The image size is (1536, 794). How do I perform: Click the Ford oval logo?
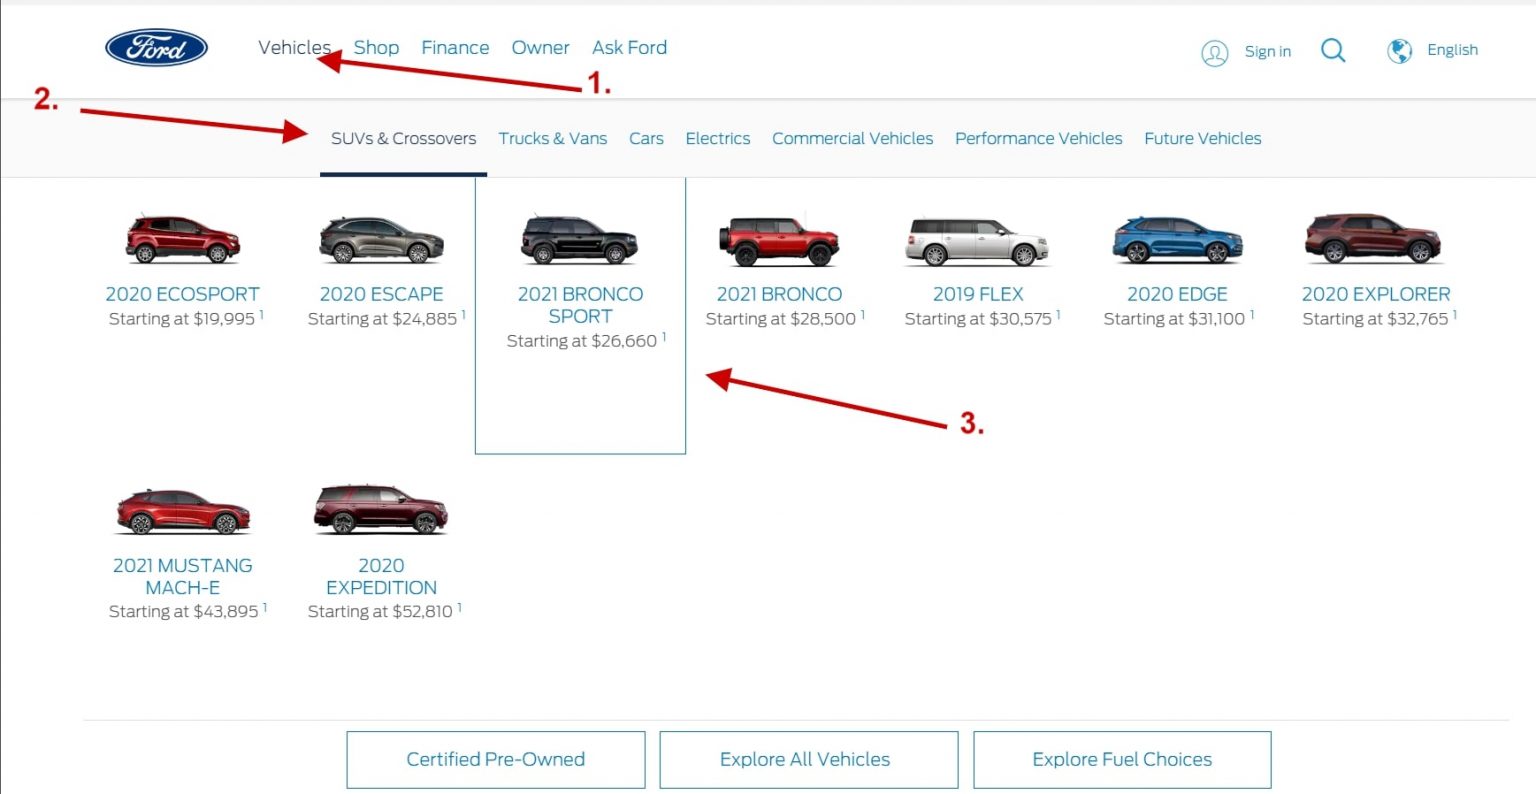[x=156, y=48]
